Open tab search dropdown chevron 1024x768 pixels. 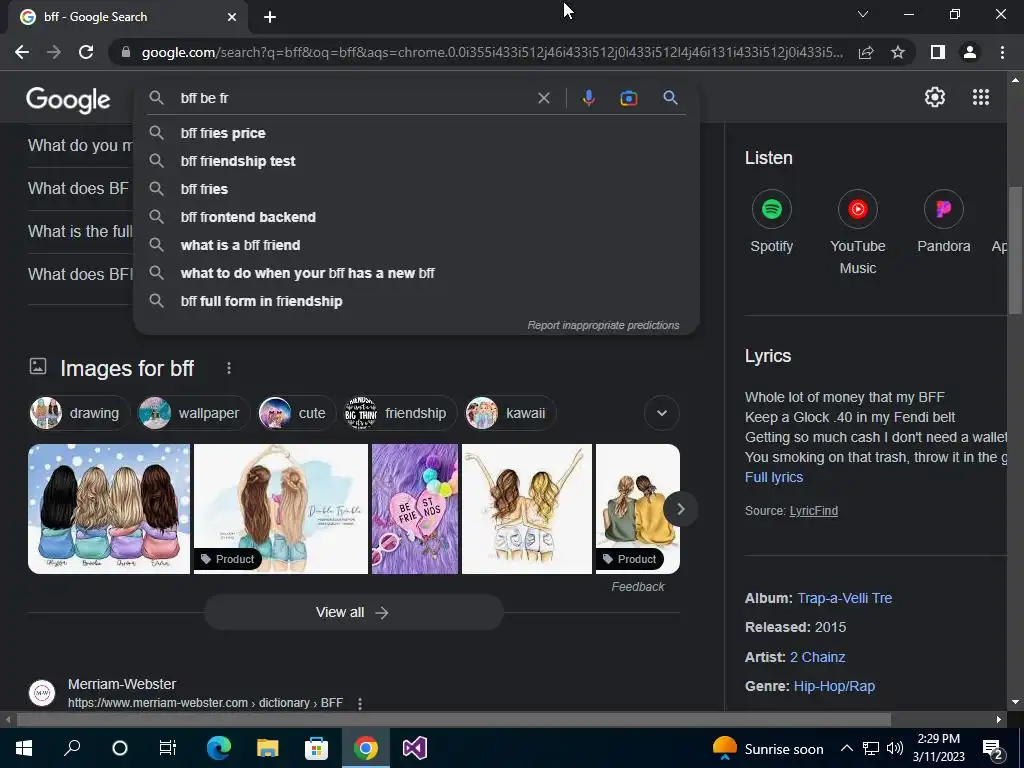pyautogui.click(x=863, y=14)
